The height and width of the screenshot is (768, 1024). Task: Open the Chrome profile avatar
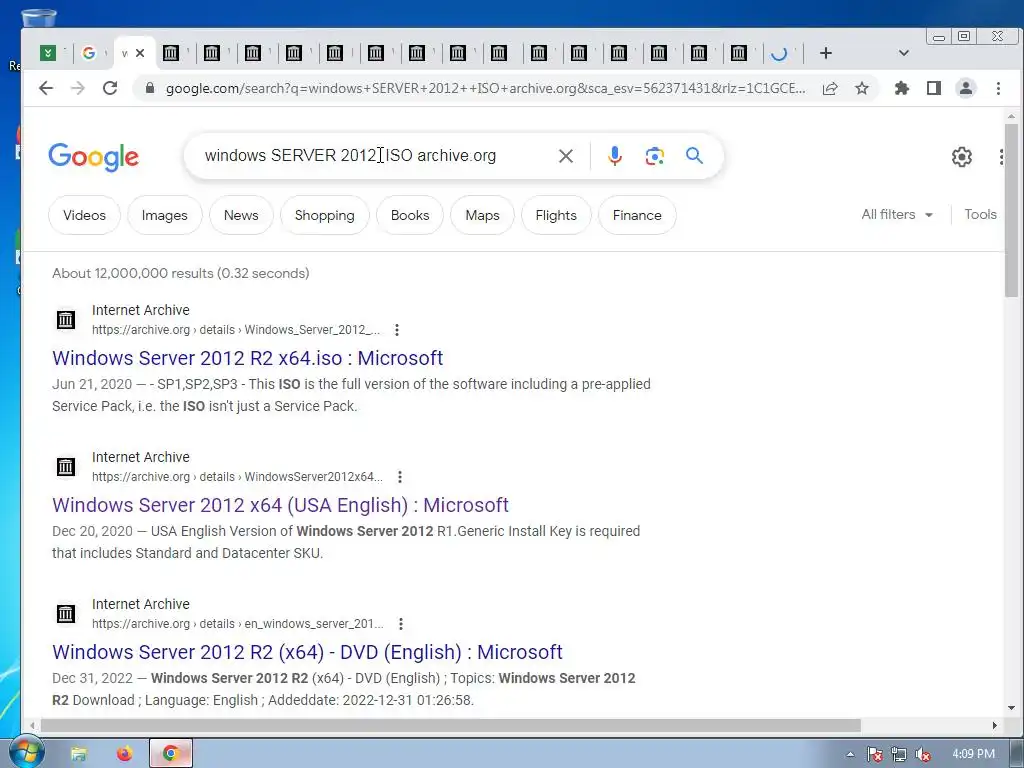[966, 88]
